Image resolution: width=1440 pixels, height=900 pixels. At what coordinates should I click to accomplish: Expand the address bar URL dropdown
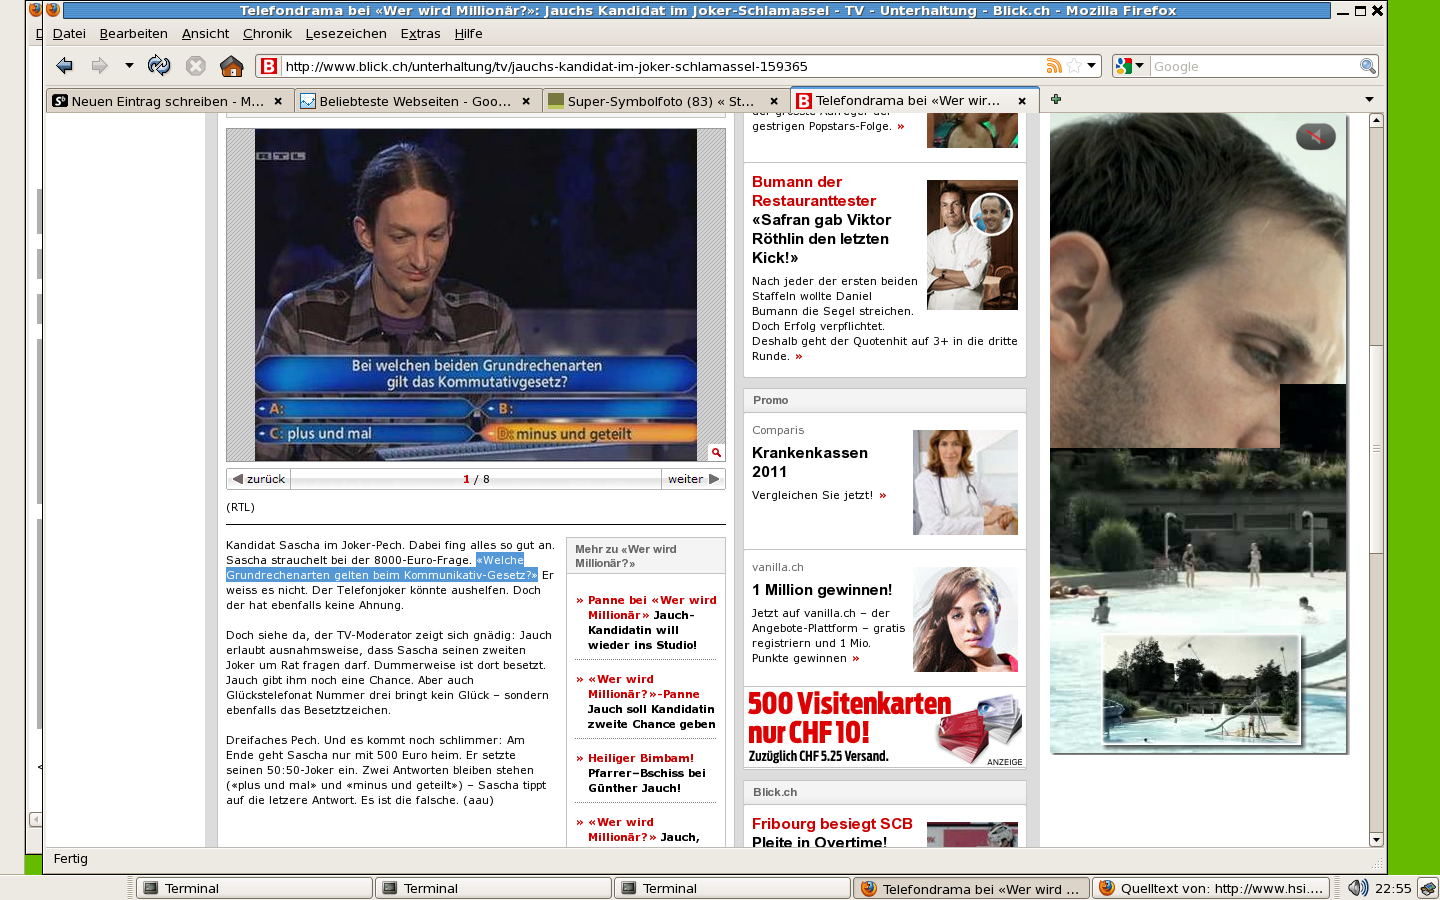click(x=1091, y=66)
